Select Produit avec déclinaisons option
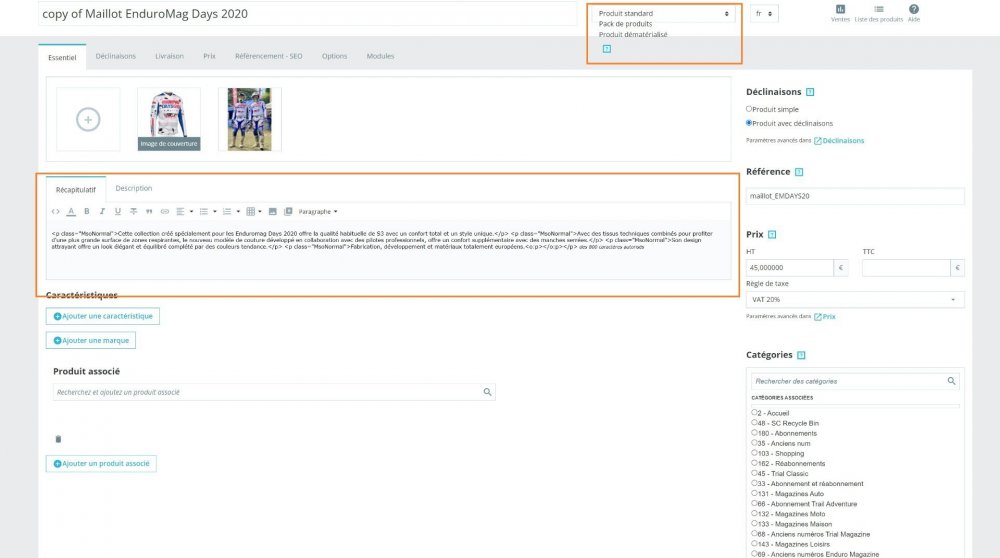Screen dimensions: 1000x558 pyautogui.click(x=749, y=123)
